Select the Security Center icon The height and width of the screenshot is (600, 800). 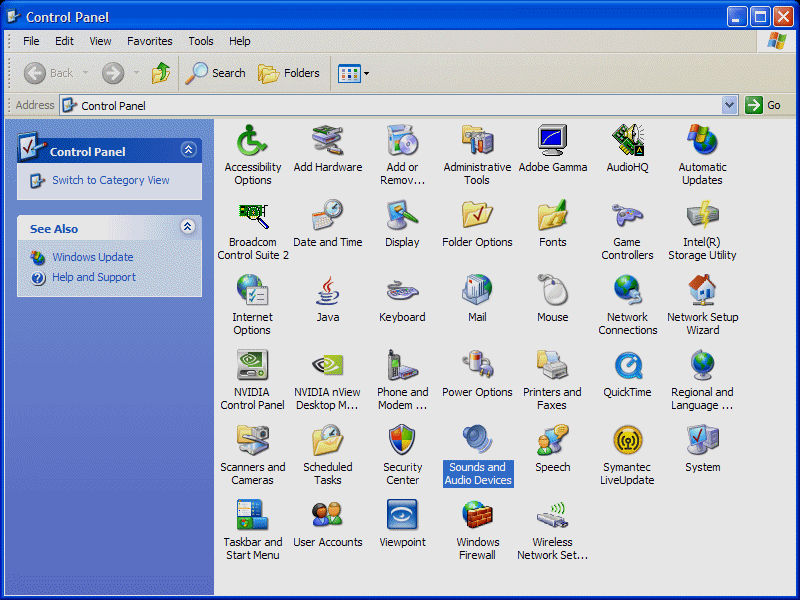click(402, 441)
